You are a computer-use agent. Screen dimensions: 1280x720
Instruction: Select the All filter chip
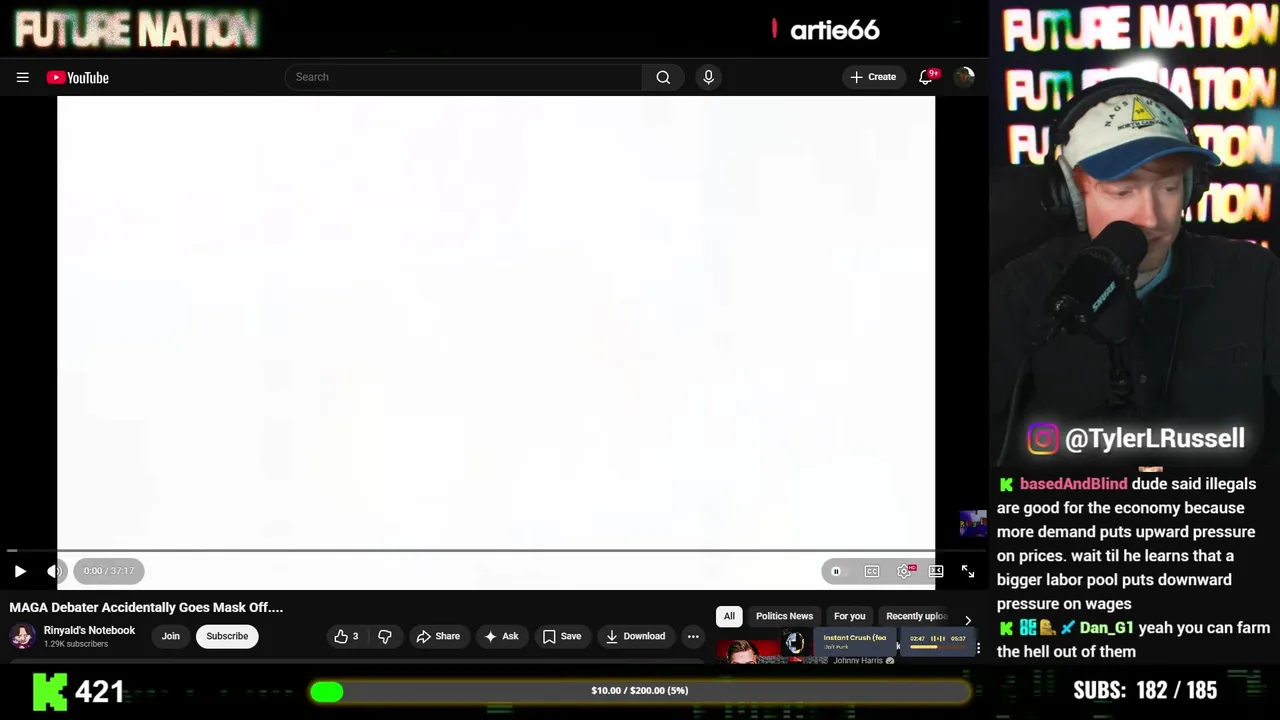tap(729, 616)
